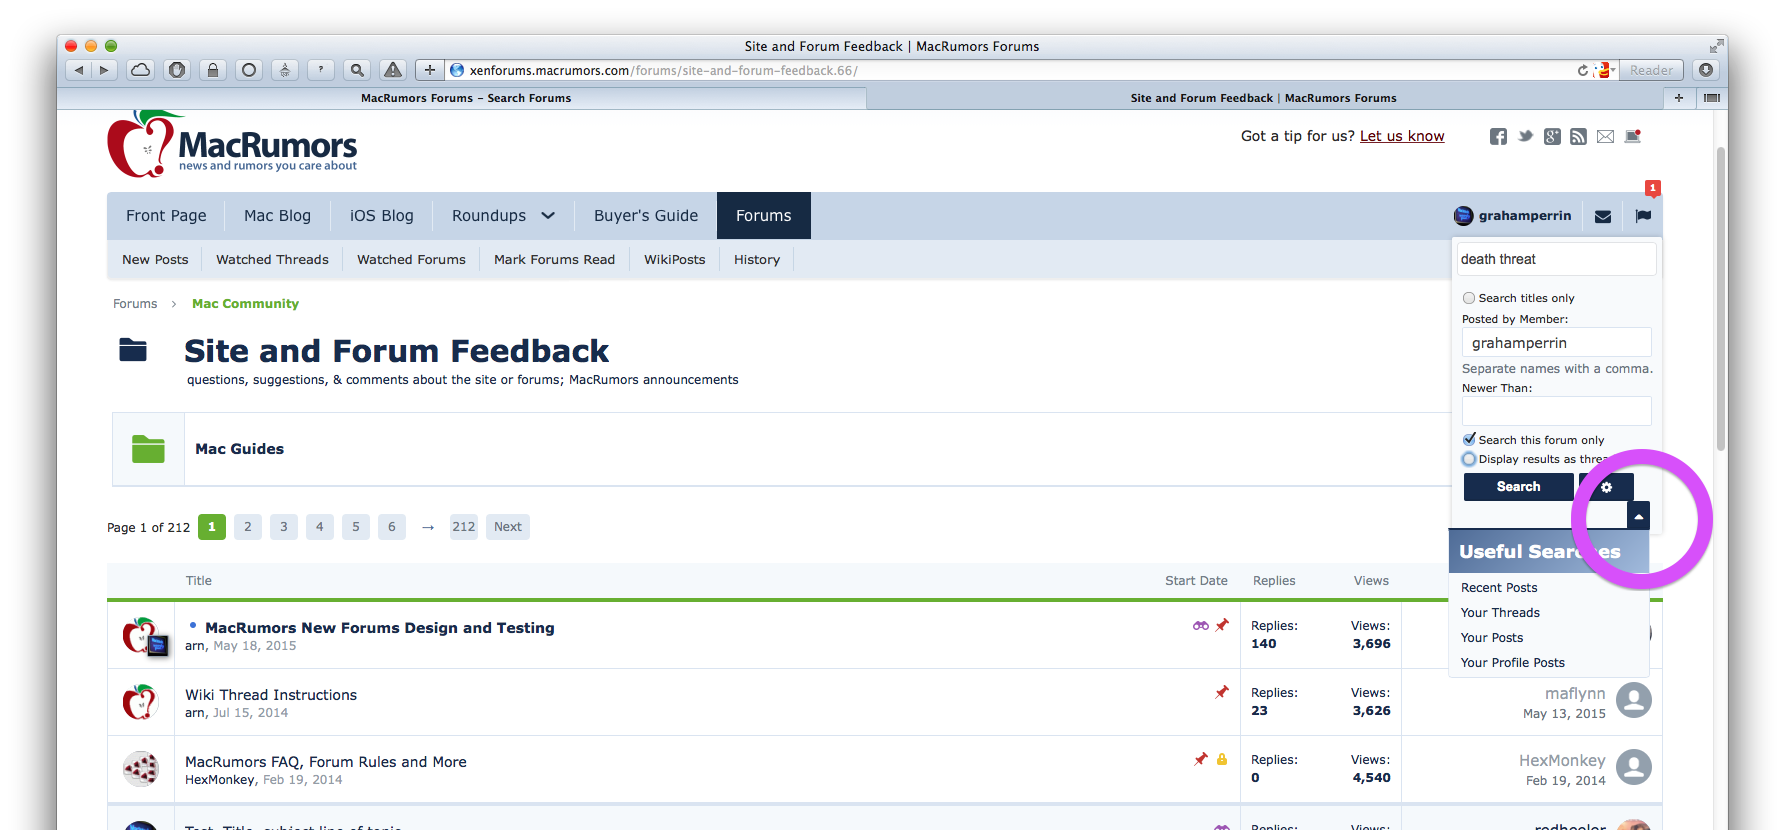Click the page vertical scrollbar

(1720, 300)
